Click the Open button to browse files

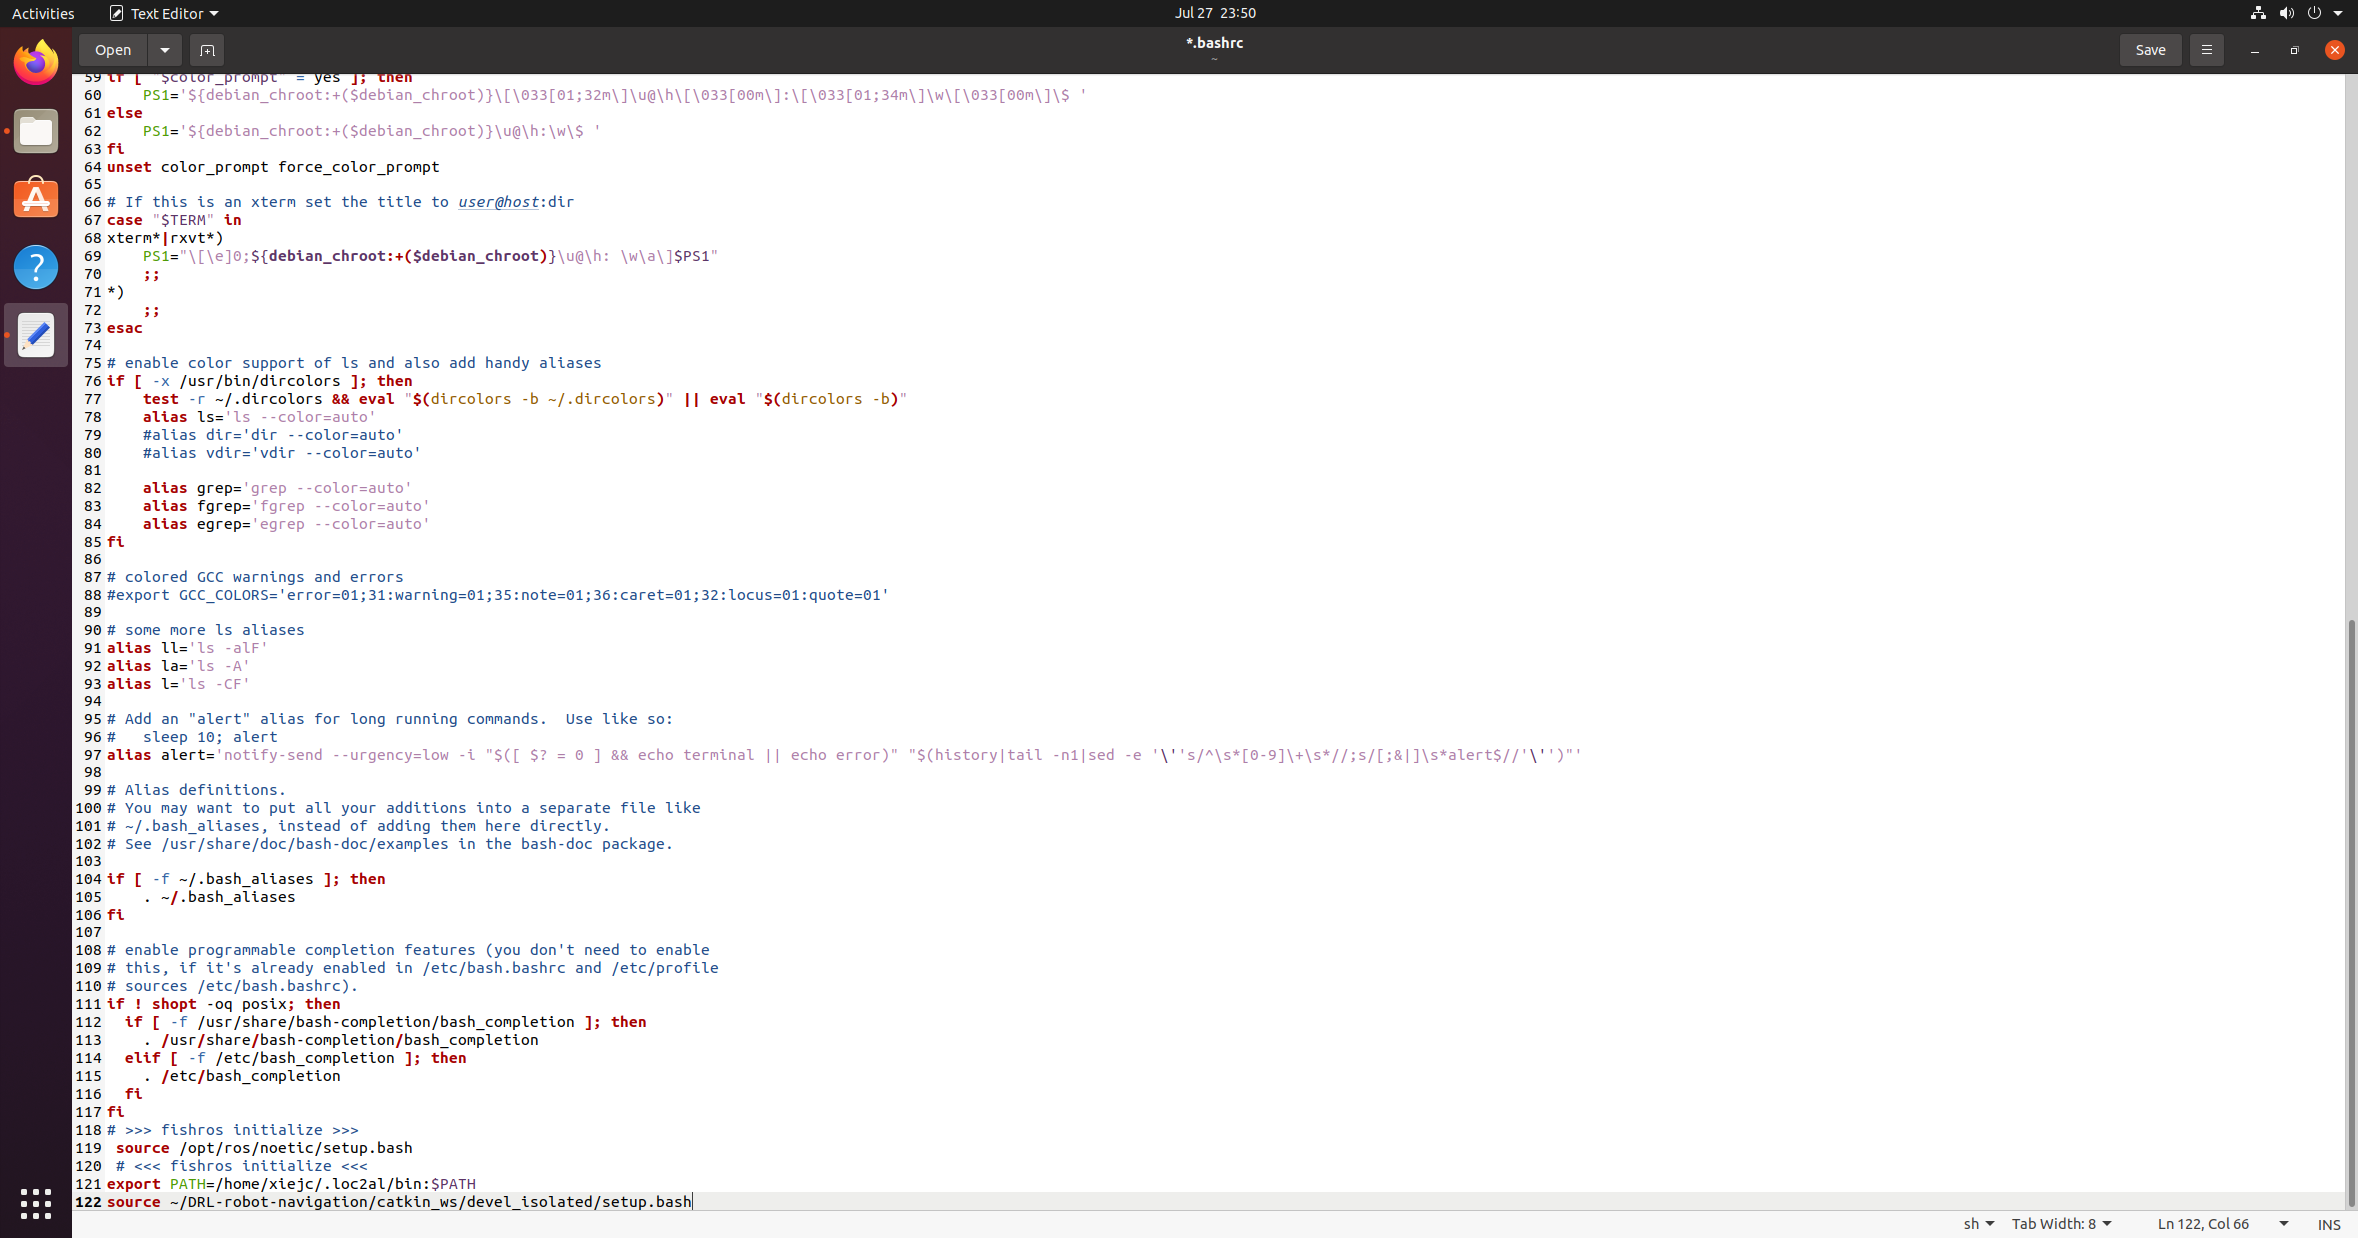pyautogui.click(x=111, y=49)
